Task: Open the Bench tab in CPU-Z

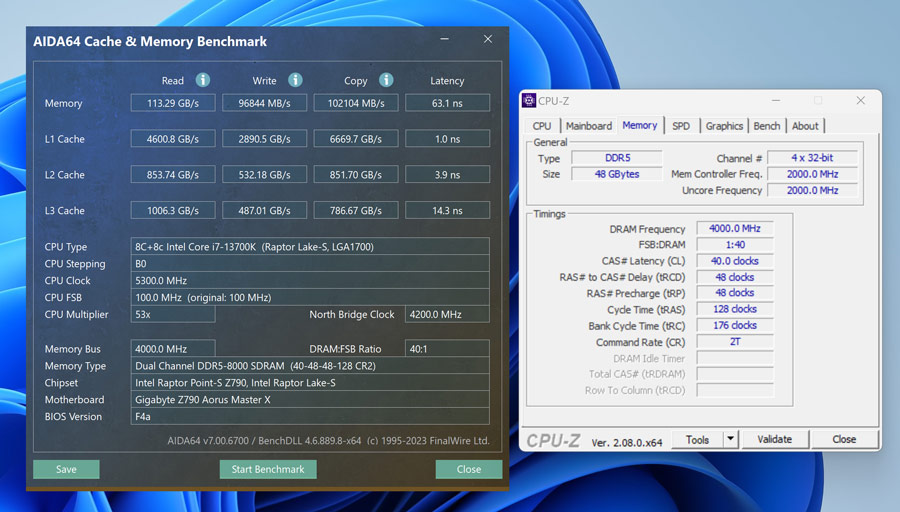Action: click(766, 126)
